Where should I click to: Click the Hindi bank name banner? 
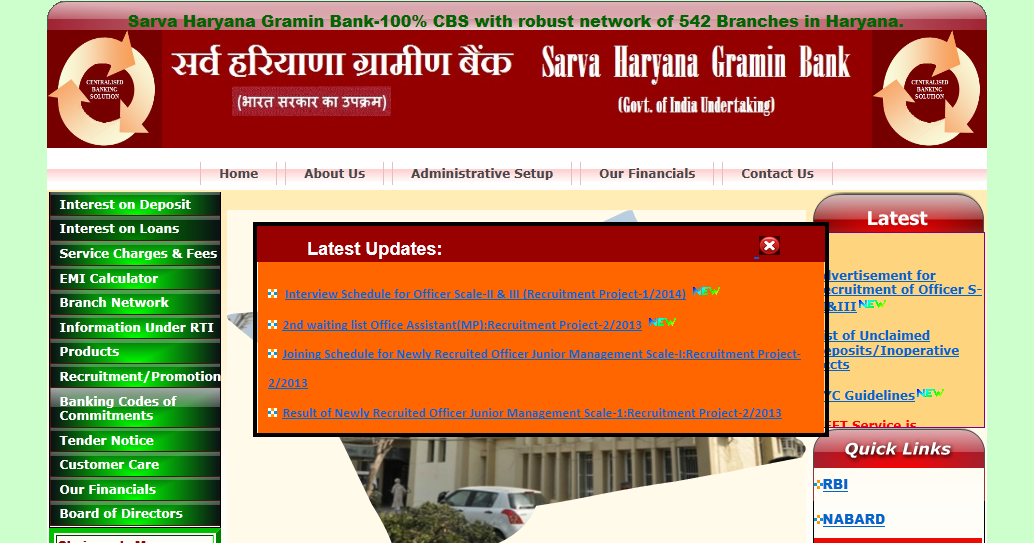(x=342, y=64)
